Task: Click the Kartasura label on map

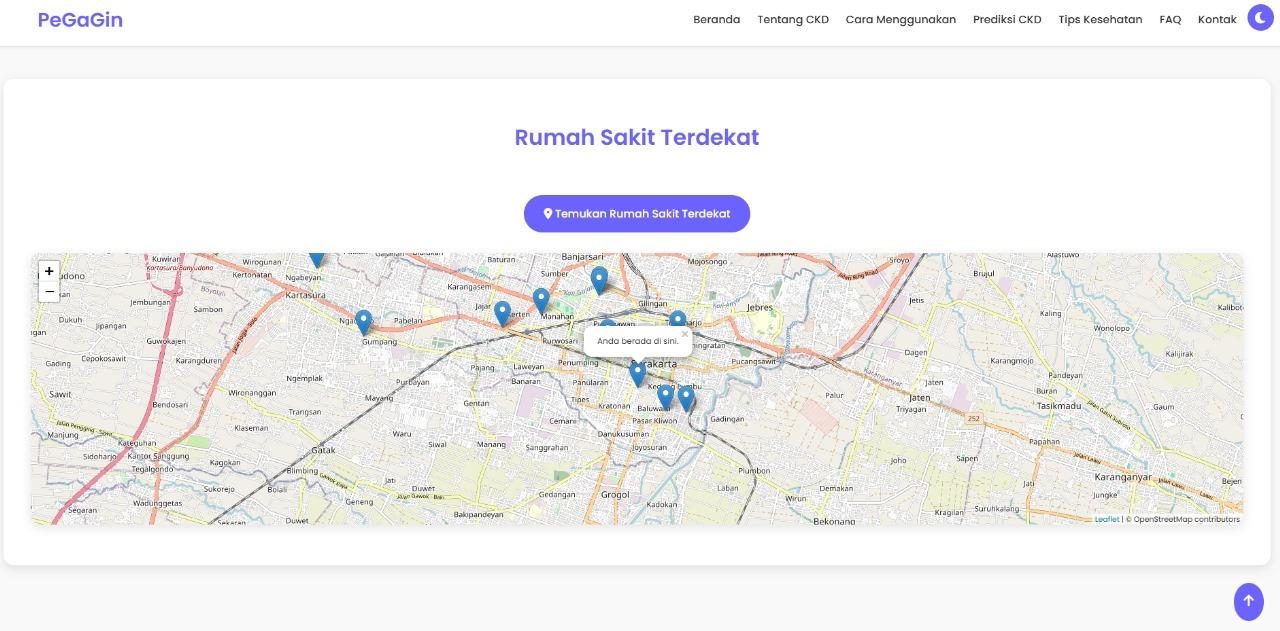Action: (305, 296)
